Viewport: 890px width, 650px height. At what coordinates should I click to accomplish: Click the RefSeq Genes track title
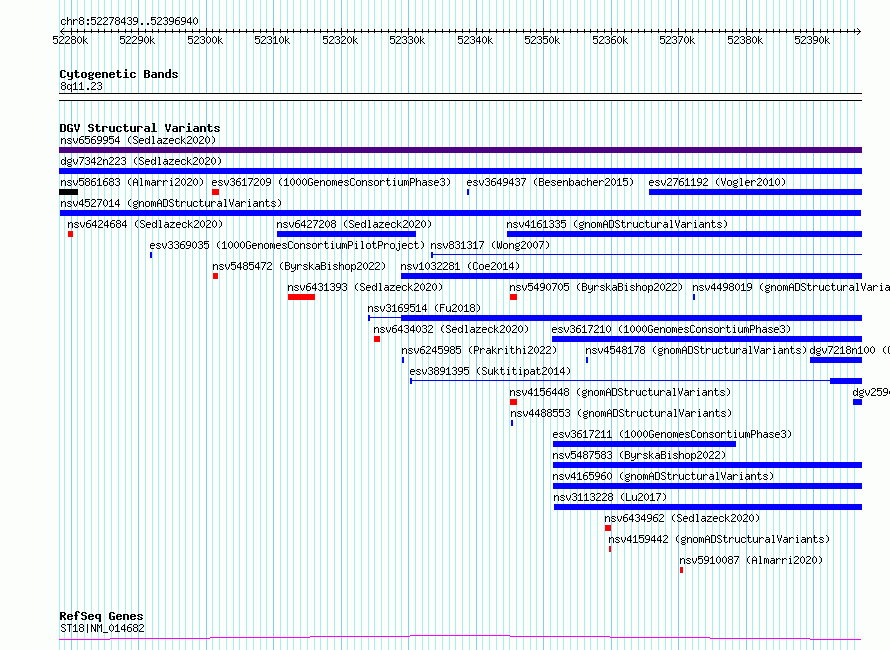point(101,616)
